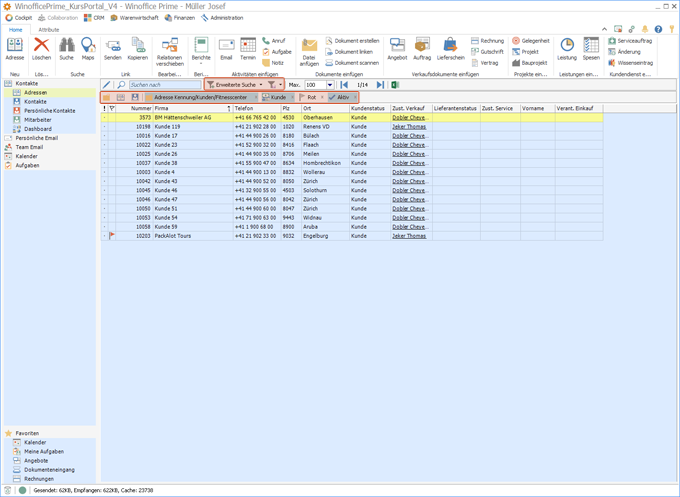
Task: Open the Dobler Cheve link for BM Hättenschweiler
Action: 409,117
